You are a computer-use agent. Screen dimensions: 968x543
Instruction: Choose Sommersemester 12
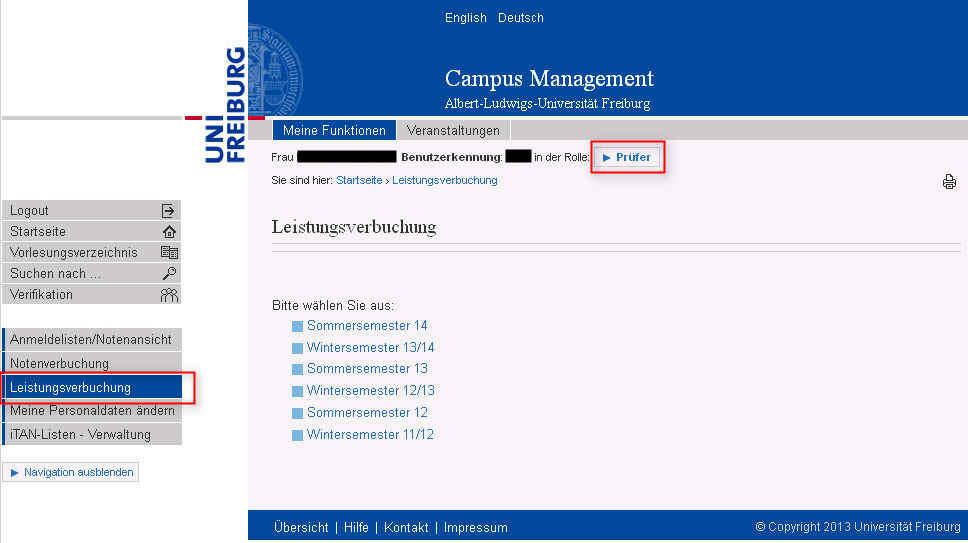tap(367, 412)
